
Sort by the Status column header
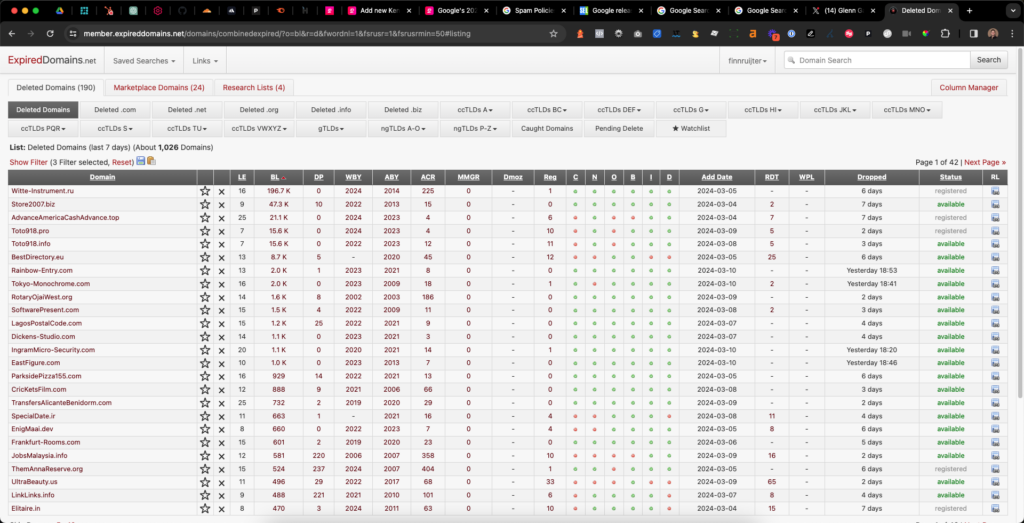tap(950, 177)
